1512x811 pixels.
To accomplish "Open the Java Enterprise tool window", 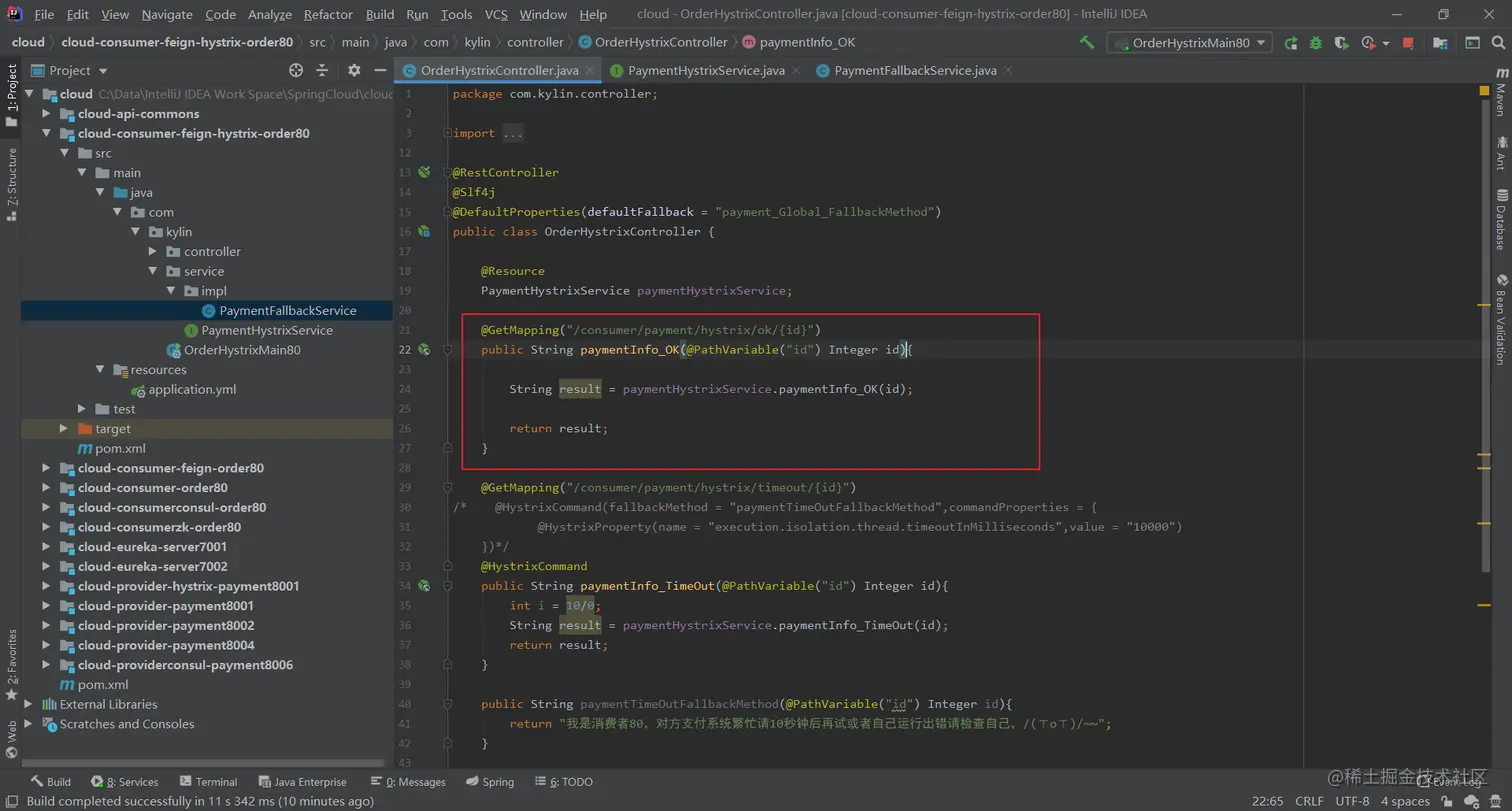I will tap(303, 782).
